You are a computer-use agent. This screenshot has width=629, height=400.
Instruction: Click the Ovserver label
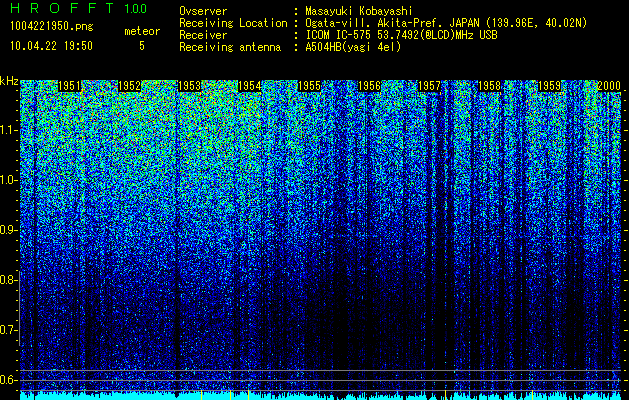(203, 11)
